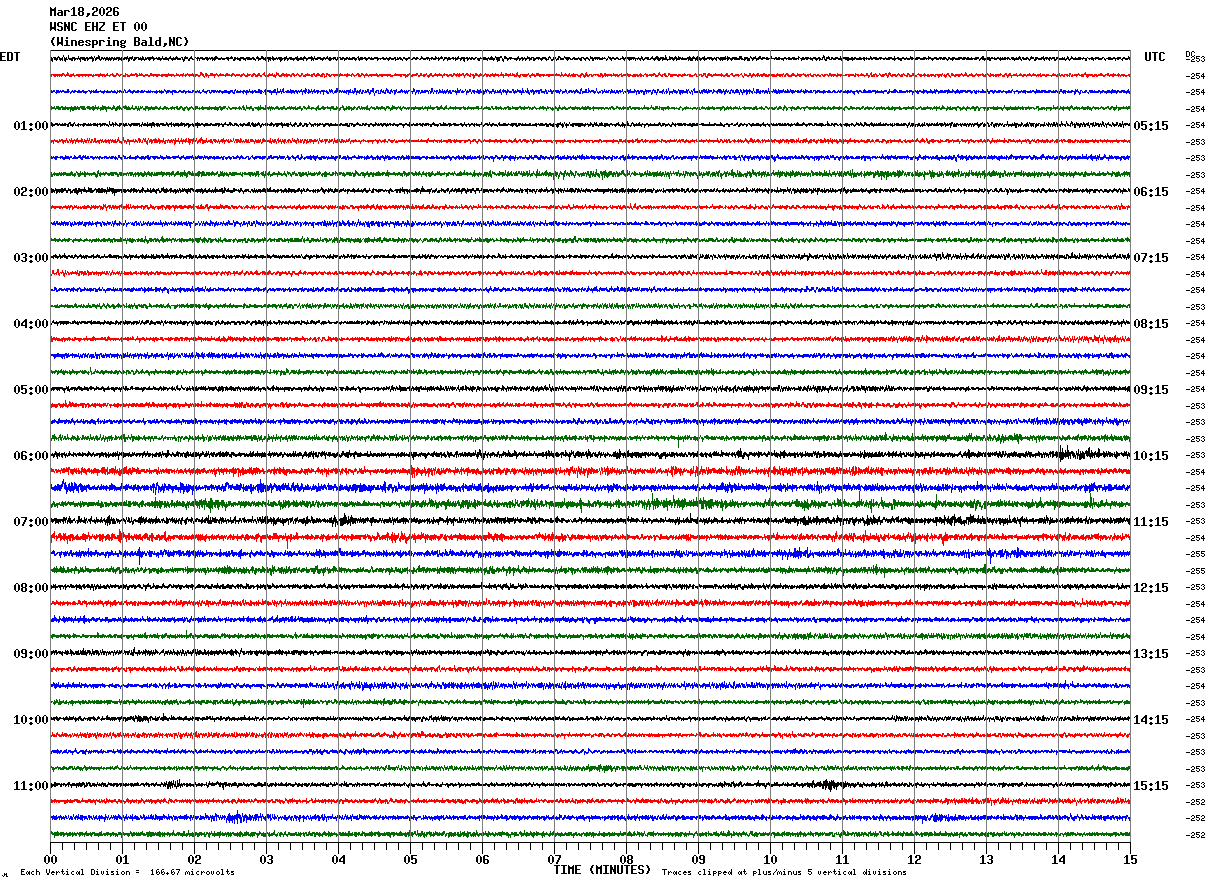Click the EDT timezone header label
The height and width of the screenshot is (886, 1210).
(10, 57)
